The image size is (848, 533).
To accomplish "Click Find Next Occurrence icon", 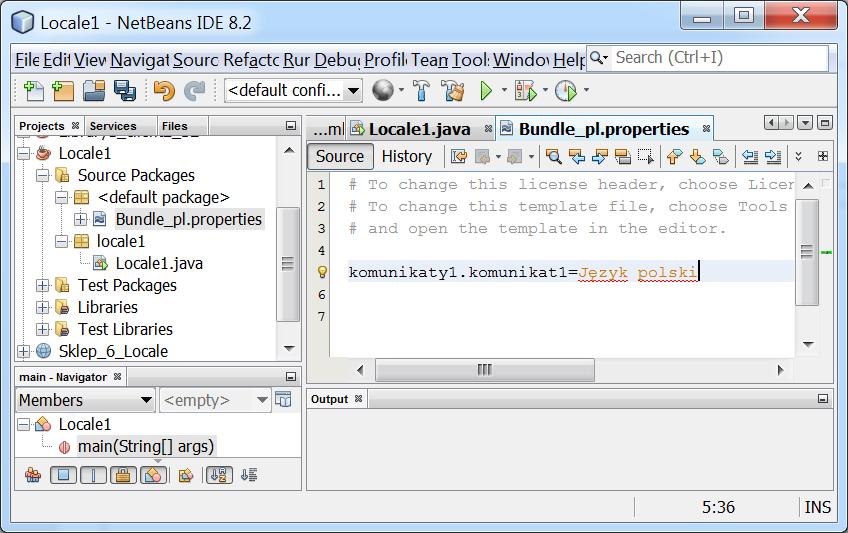I will pyautogui.click(x=599, y=157).
